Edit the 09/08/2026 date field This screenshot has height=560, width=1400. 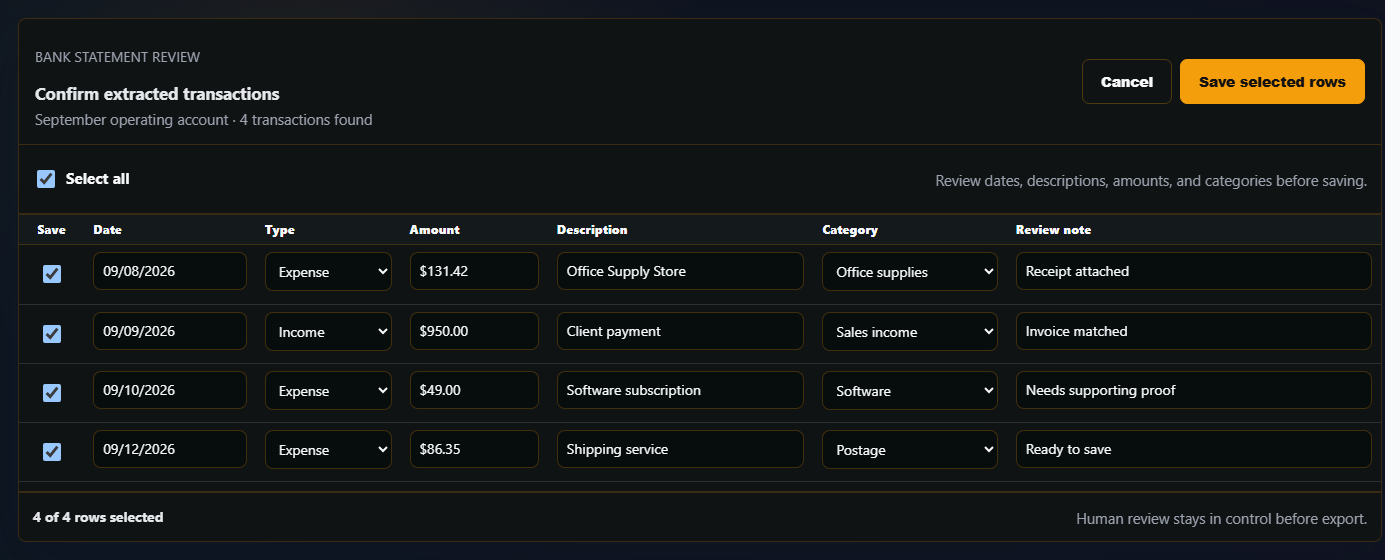pyautogui.click(x=170, y=271)
